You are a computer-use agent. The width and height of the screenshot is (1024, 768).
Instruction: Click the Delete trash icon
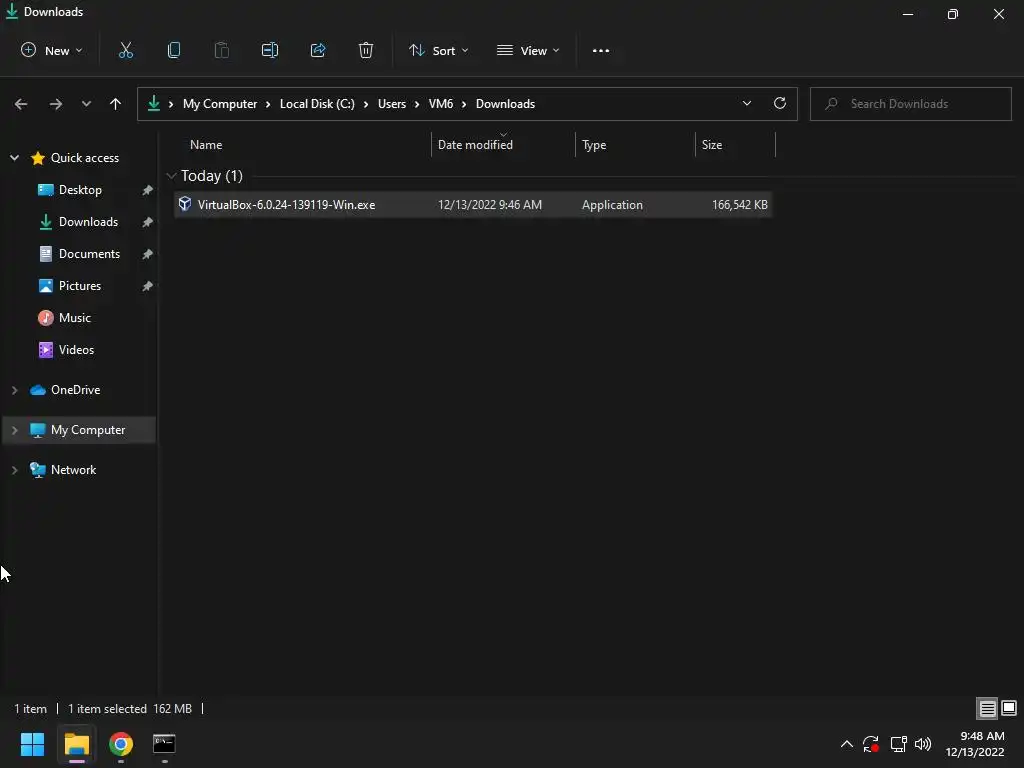(366, 50)
